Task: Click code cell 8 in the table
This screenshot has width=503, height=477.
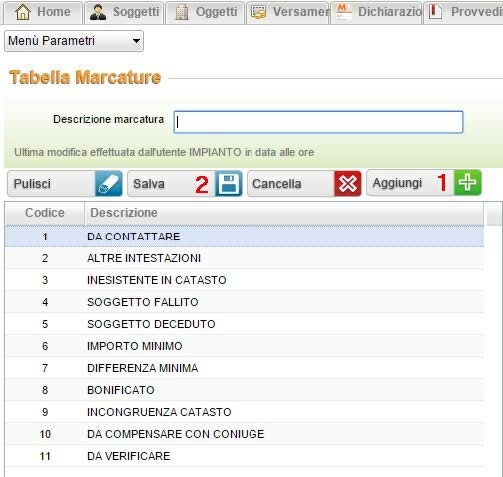Action: [45, 390]
